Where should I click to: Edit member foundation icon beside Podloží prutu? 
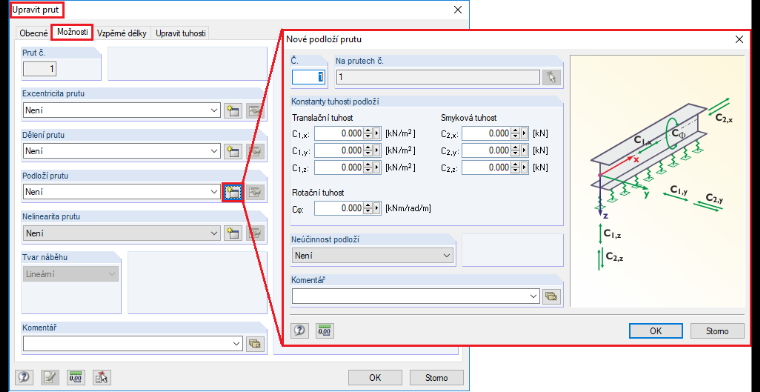point(255,192)
